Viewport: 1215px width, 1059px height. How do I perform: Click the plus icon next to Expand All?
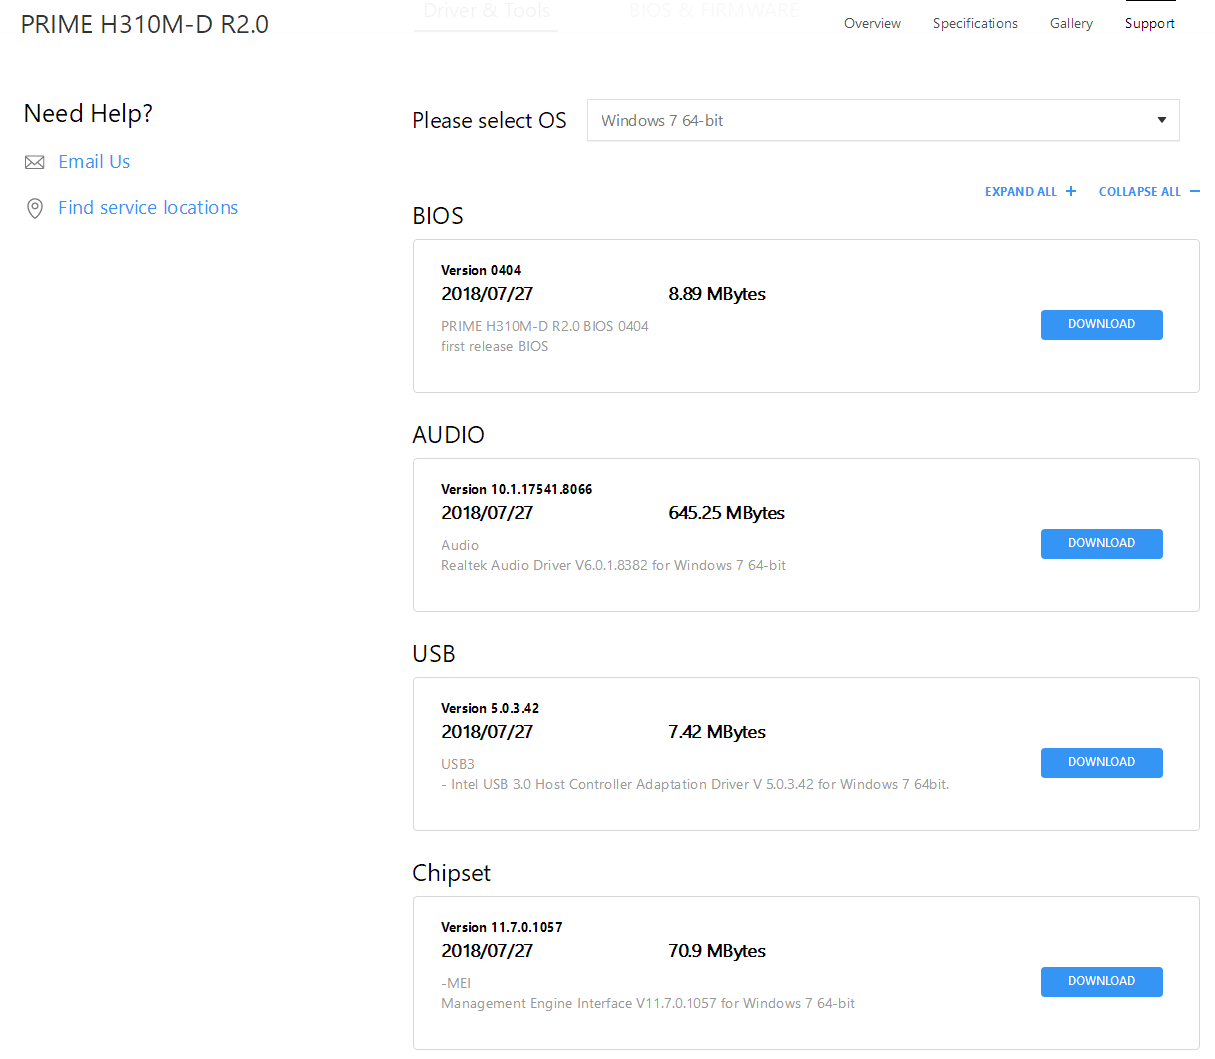pos(1071,191)
